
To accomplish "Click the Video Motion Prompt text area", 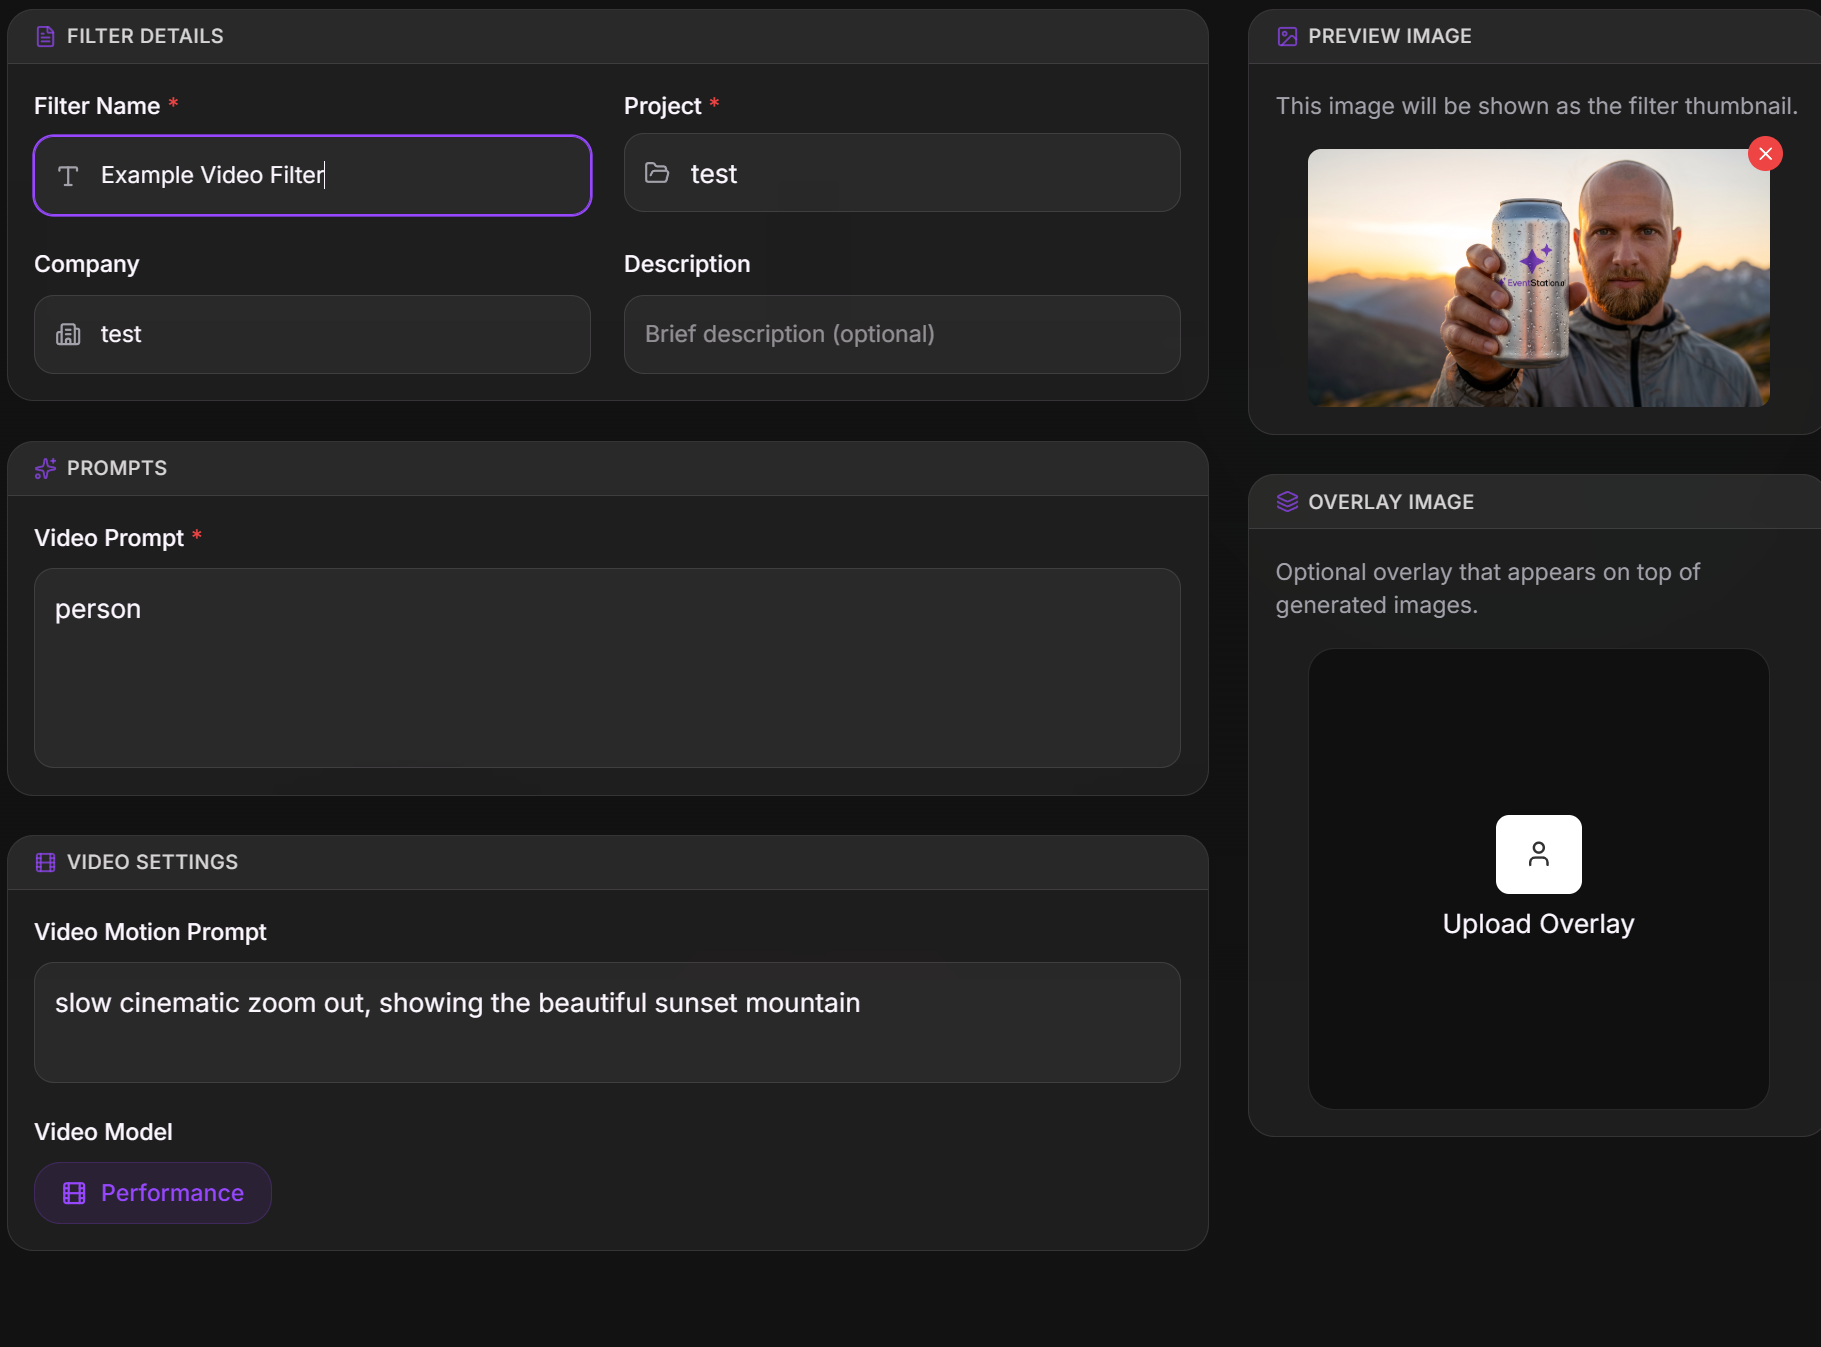I will [x=607, y=1022].
